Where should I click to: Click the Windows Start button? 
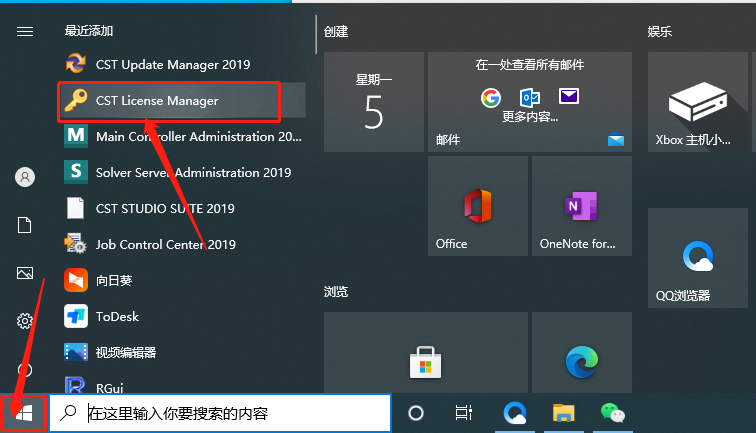pos(24,413)
